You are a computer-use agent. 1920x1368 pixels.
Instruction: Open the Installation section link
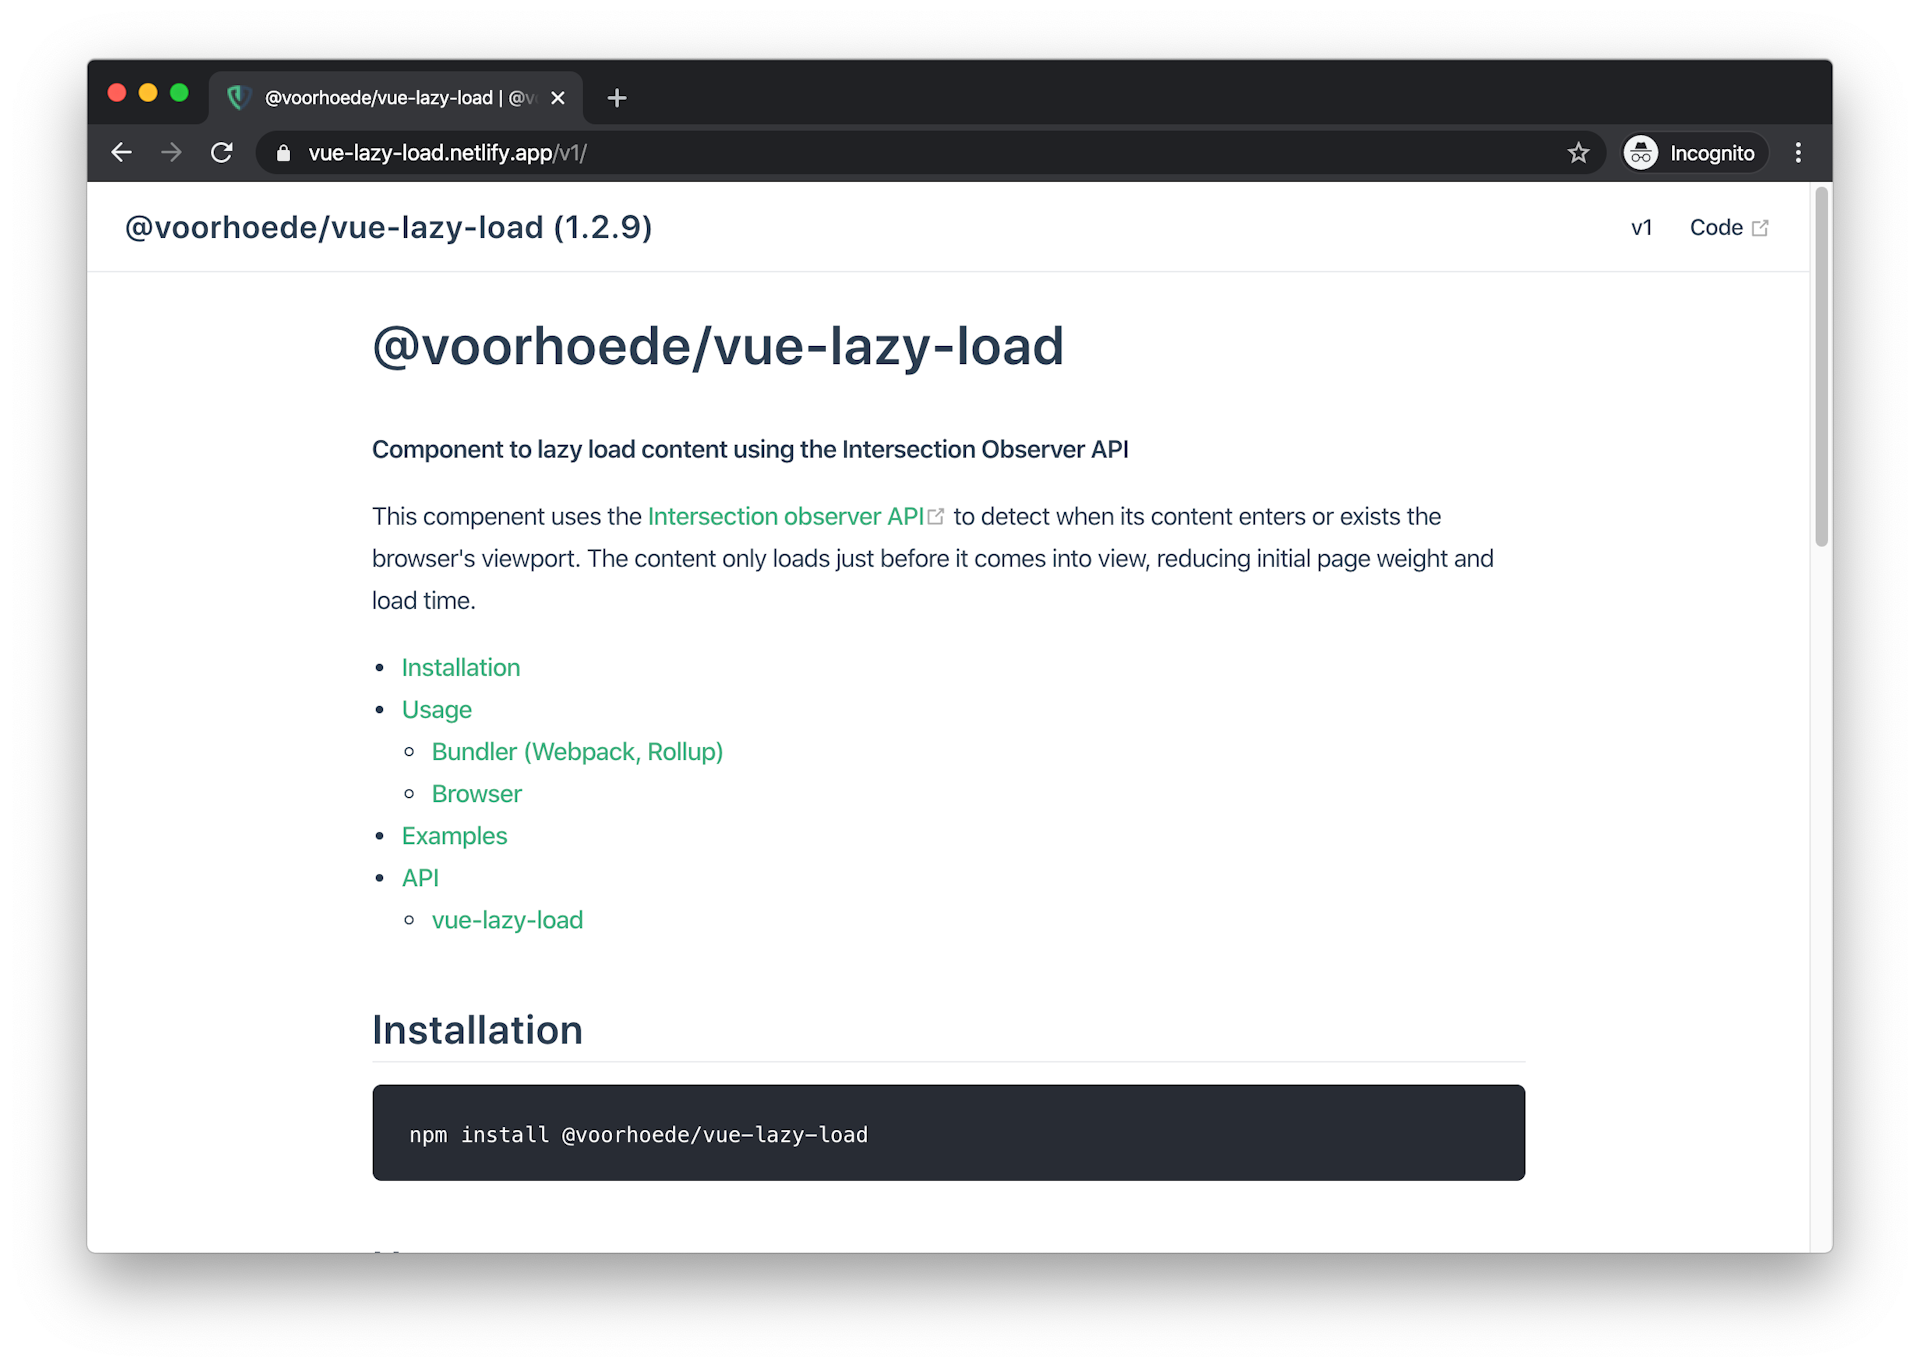point(461,667)
